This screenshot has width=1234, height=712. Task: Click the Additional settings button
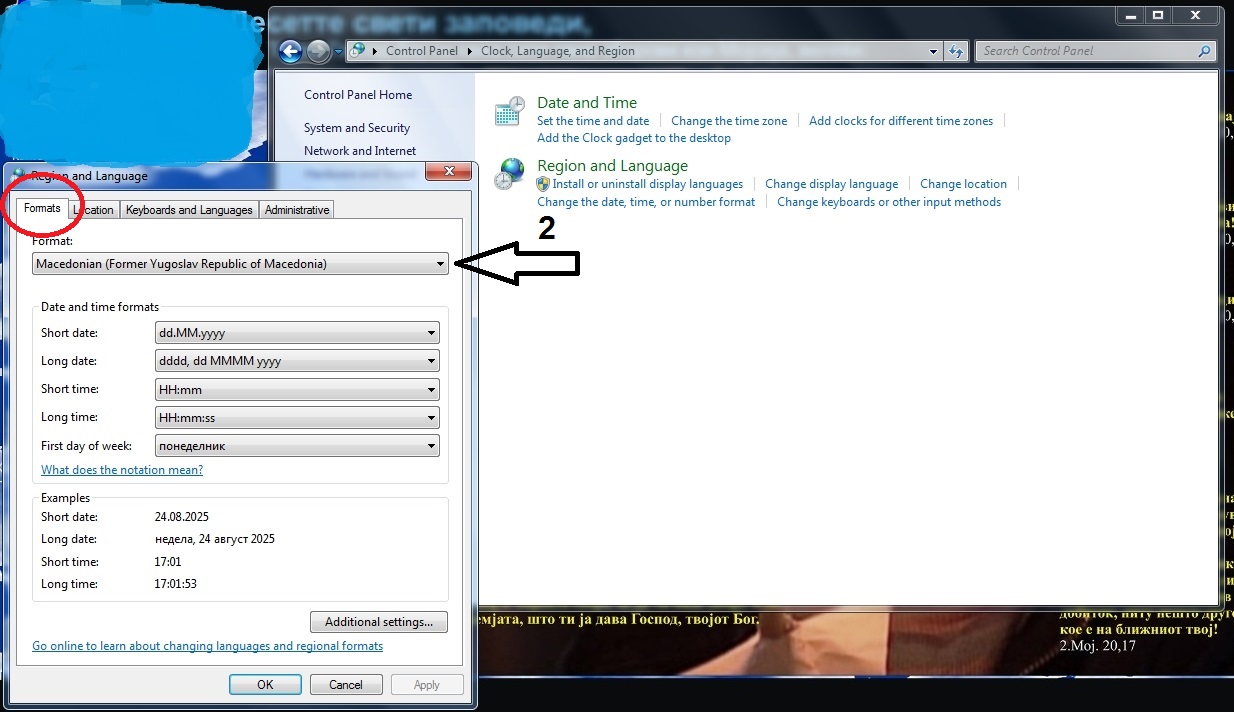coord(379,622)
